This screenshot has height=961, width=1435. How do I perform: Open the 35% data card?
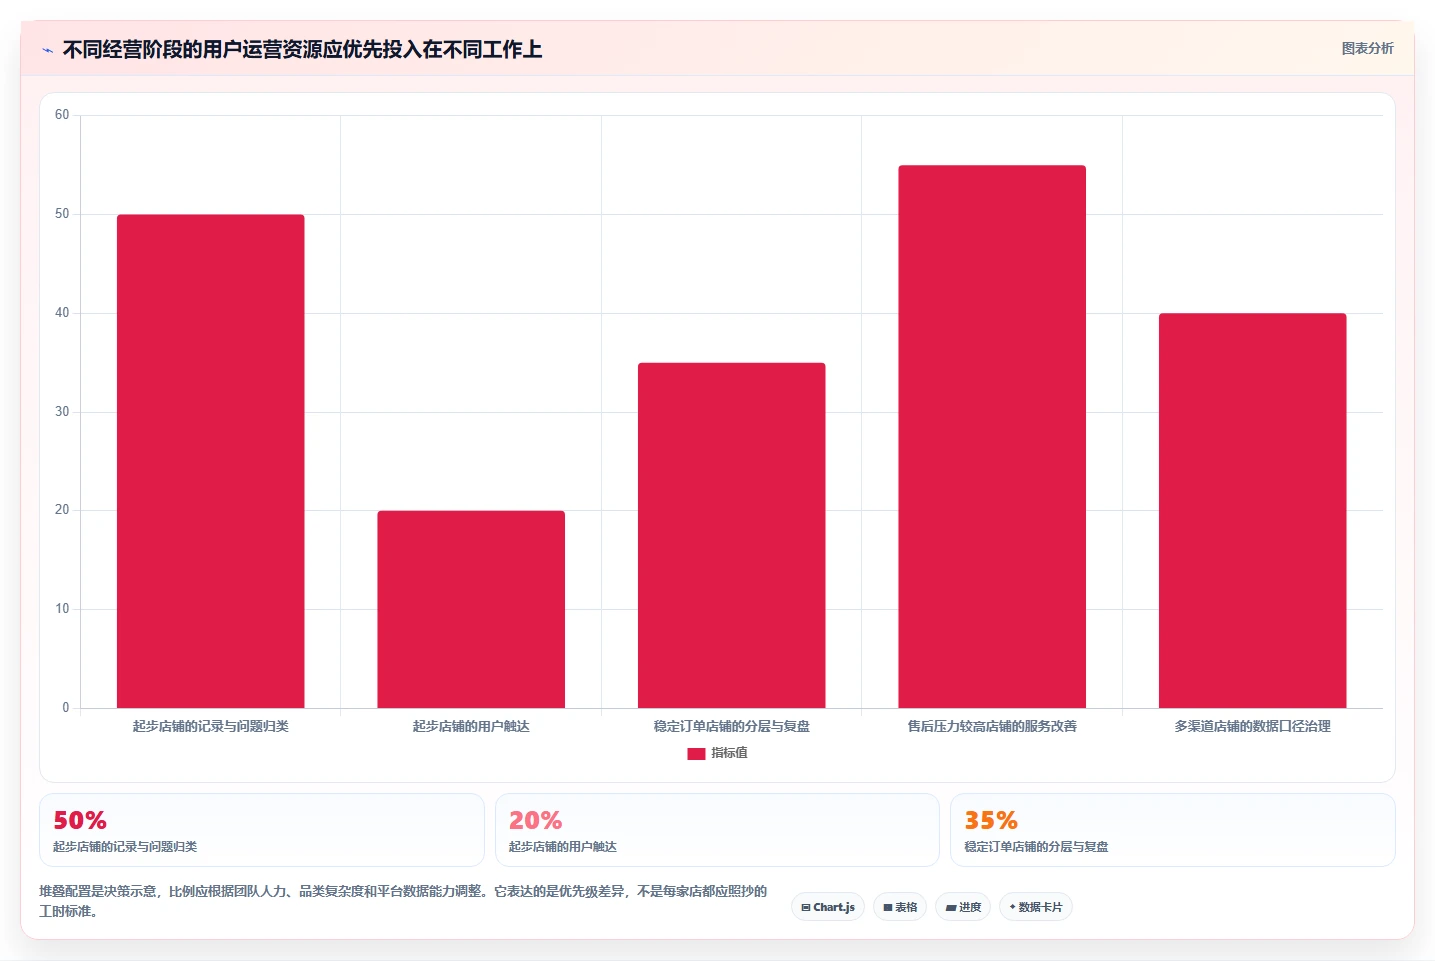pos(1173,830)
